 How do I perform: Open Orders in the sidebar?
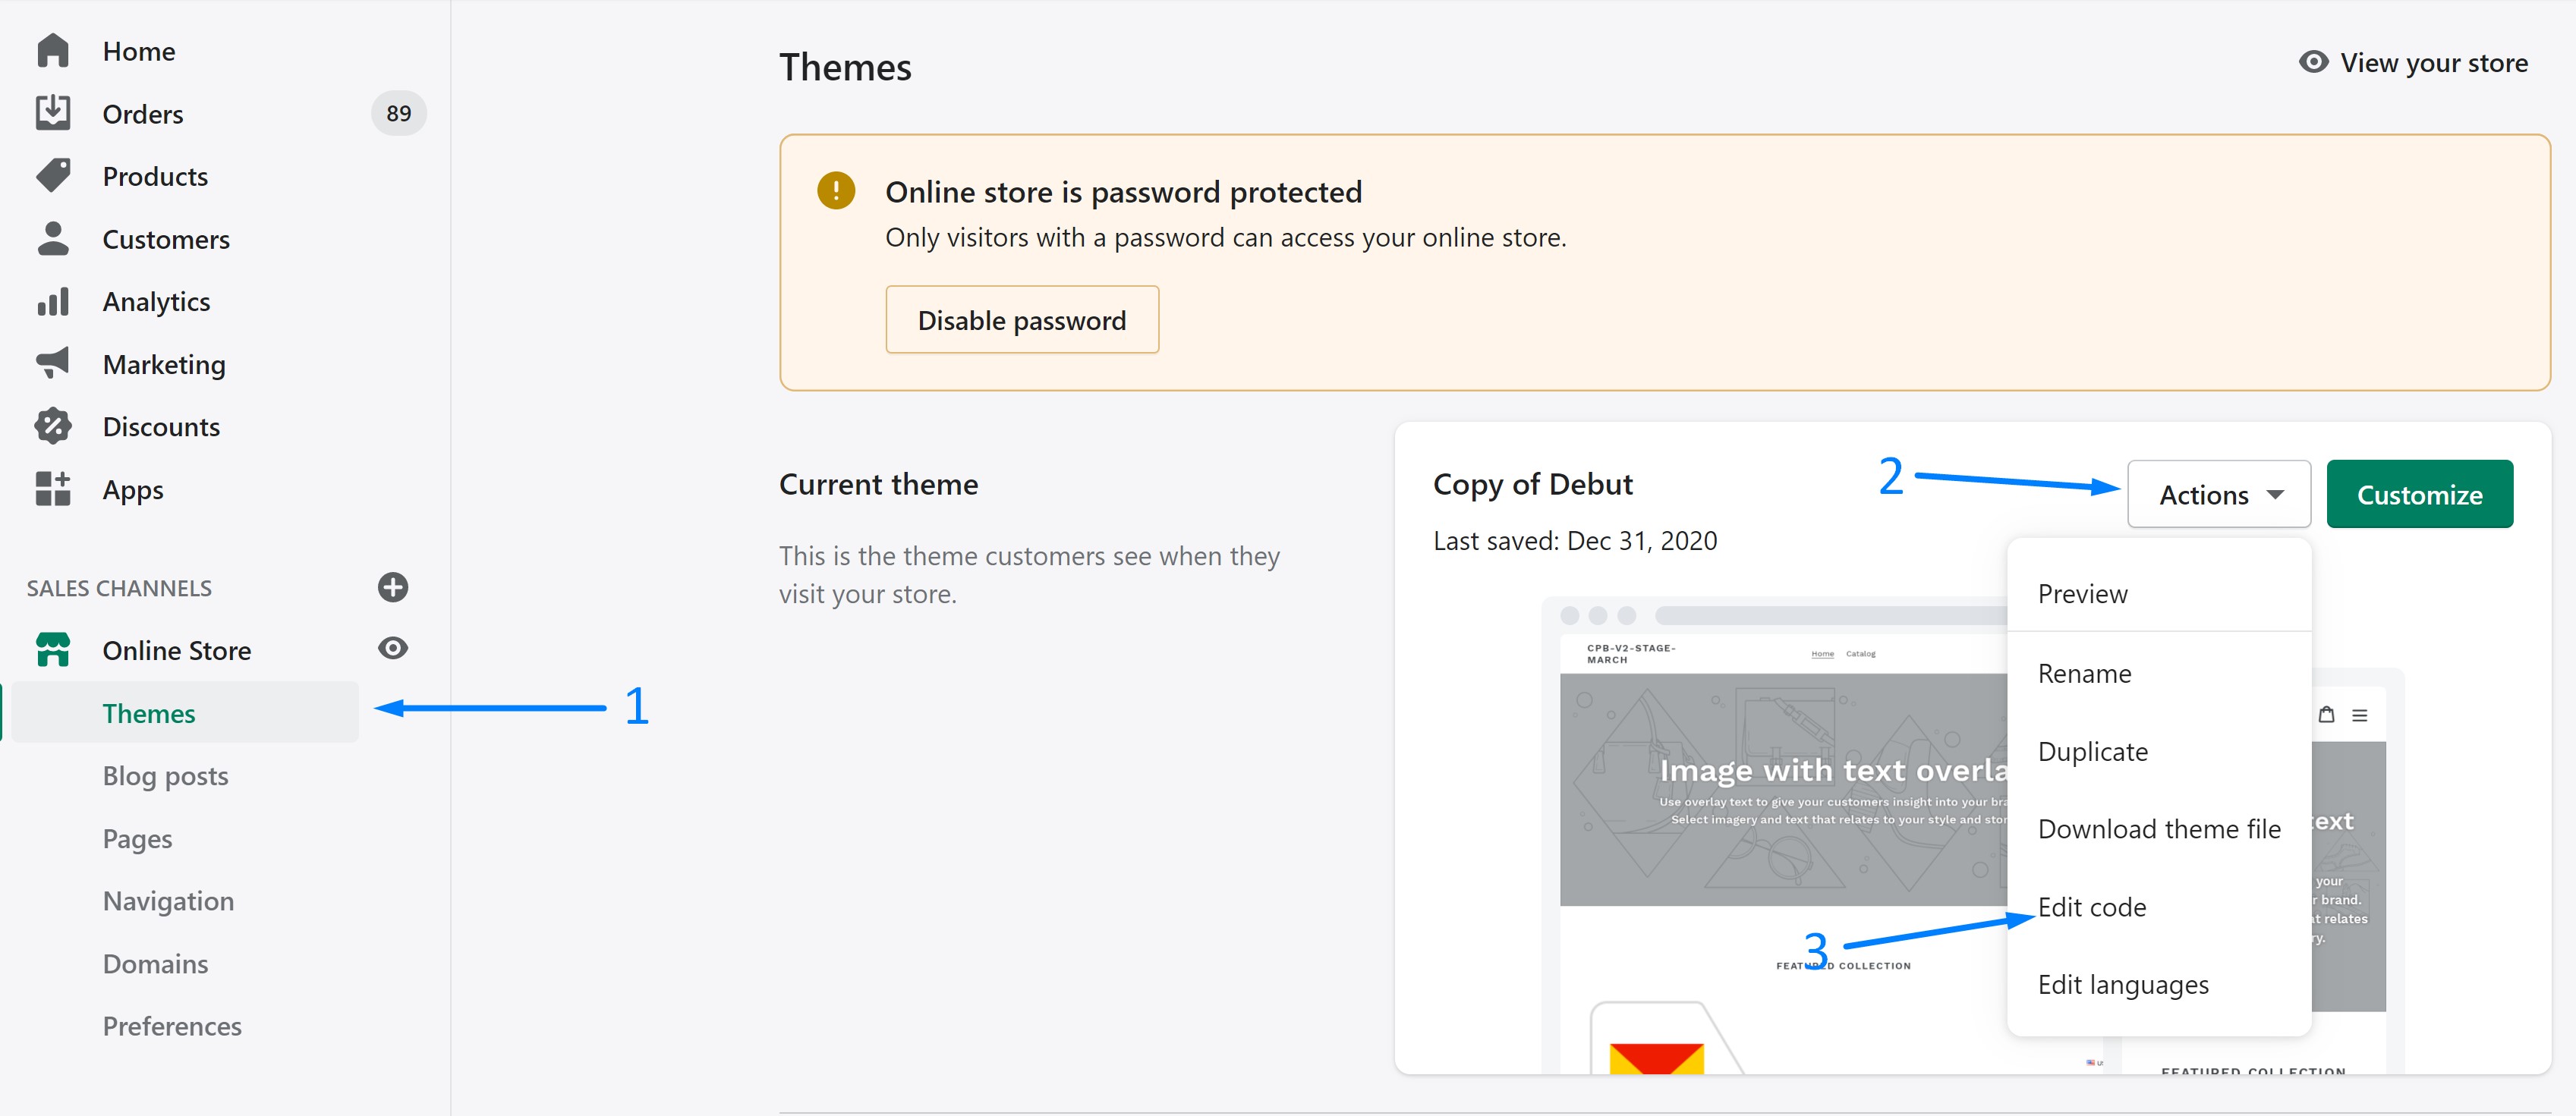point(143,114)
